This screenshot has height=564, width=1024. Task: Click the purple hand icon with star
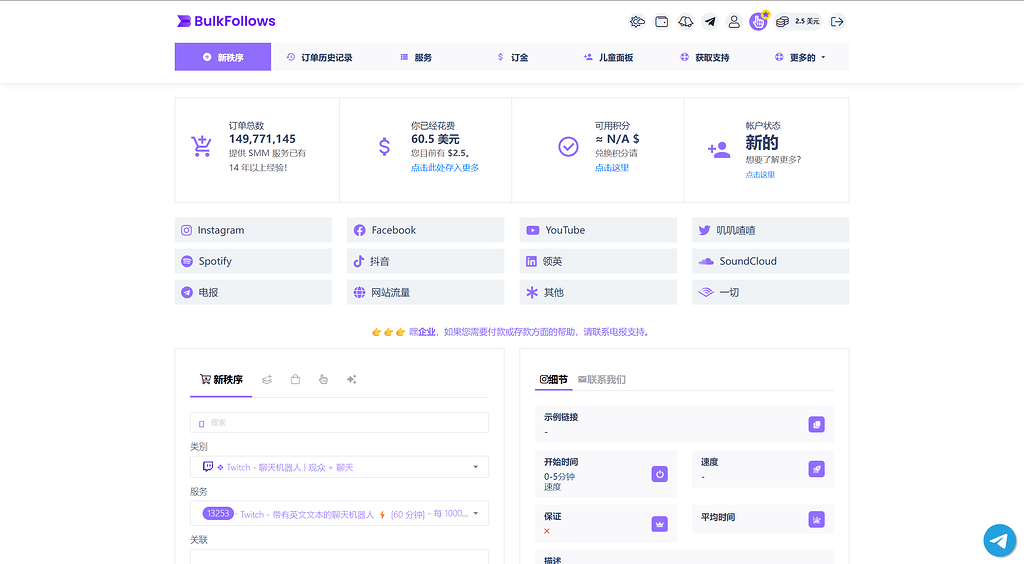(x=758, y=22)
